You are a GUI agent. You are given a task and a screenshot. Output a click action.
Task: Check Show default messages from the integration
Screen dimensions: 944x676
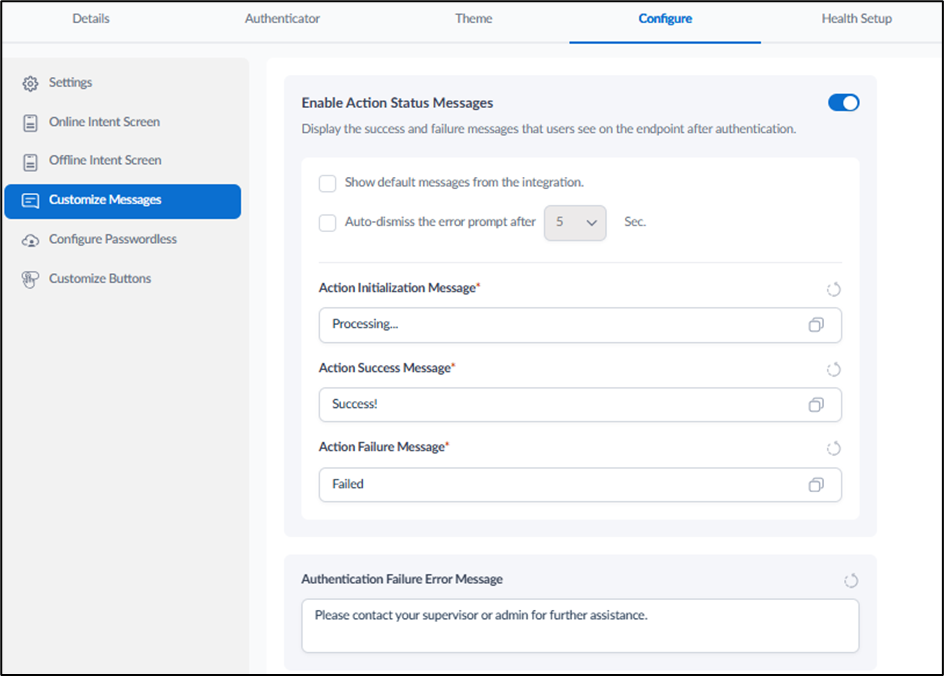(x=328, y=184)
